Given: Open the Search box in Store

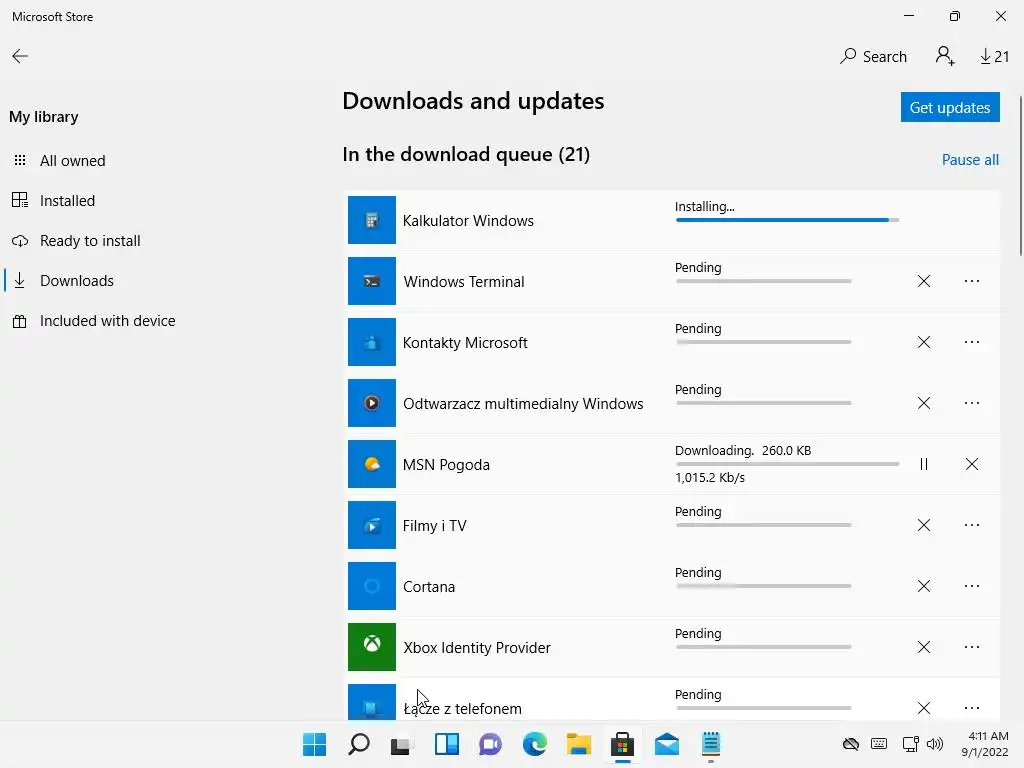Looking at the screenshot, I should (x=873, y=57).
